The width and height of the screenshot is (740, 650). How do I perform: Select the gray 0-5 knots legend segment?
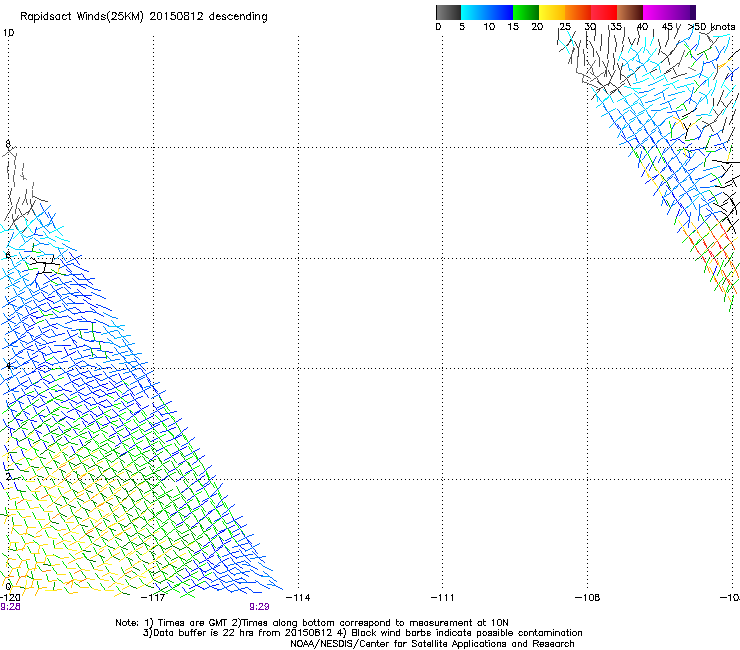448,12
